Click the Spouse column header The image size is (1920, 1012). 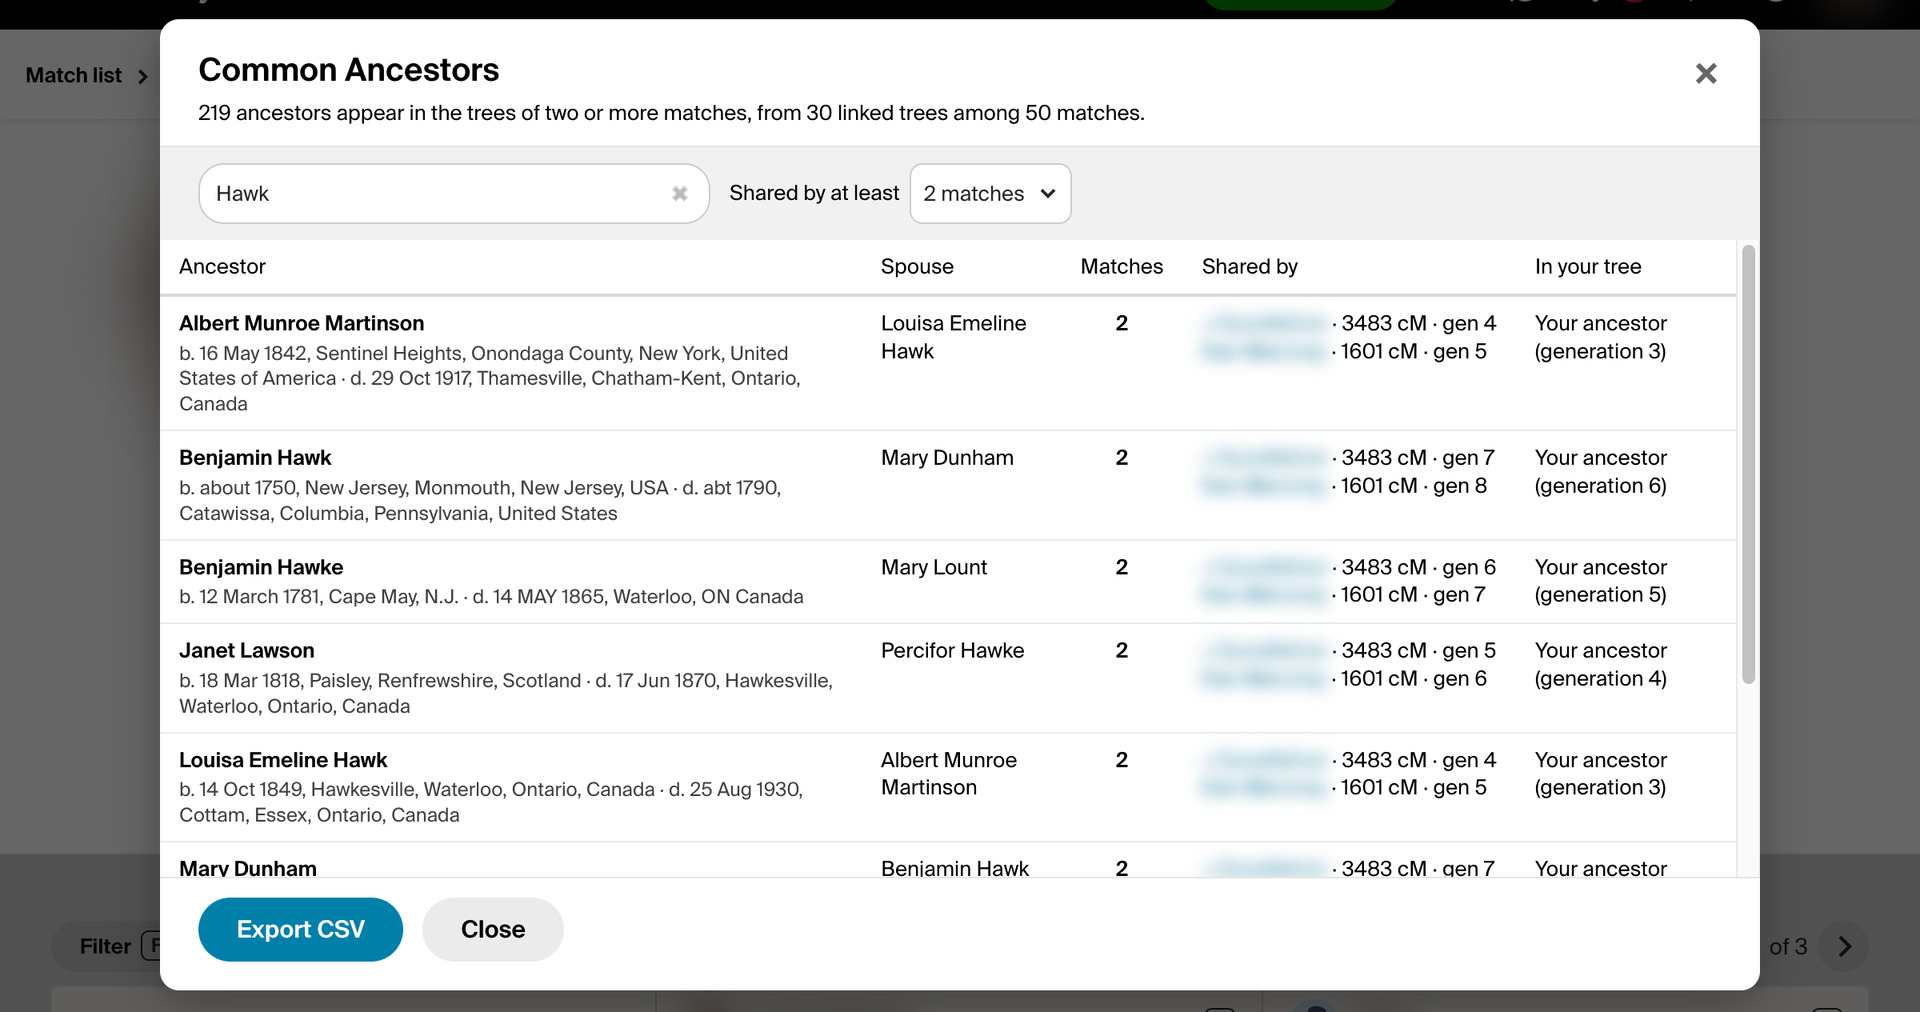(917, 267)
